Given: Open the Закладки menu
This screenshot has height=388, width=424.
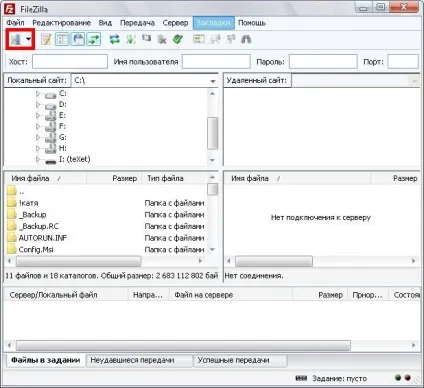Looking at the screenshot, I should click(214, 23).
